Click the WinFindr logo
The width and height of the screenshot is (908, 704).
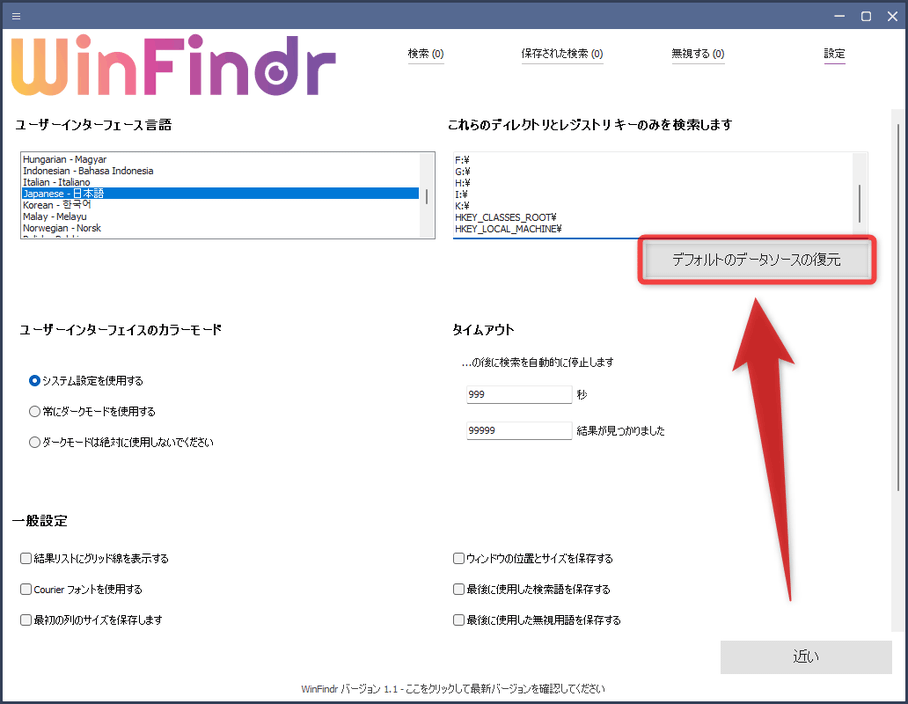173,65
